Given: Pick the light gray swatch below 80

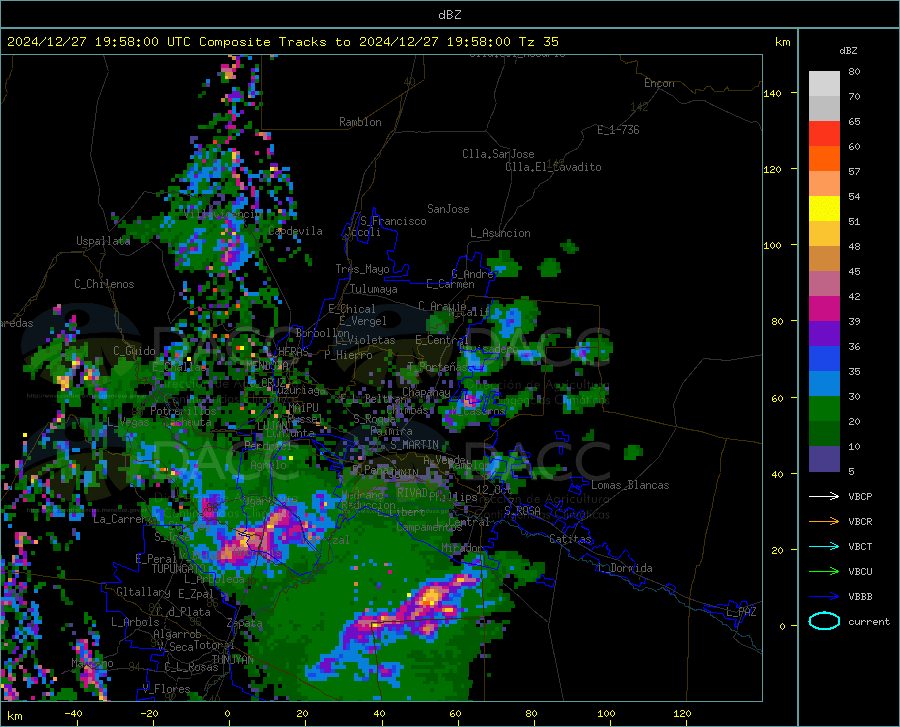Looking at the screenshot, I should point(824,84).
